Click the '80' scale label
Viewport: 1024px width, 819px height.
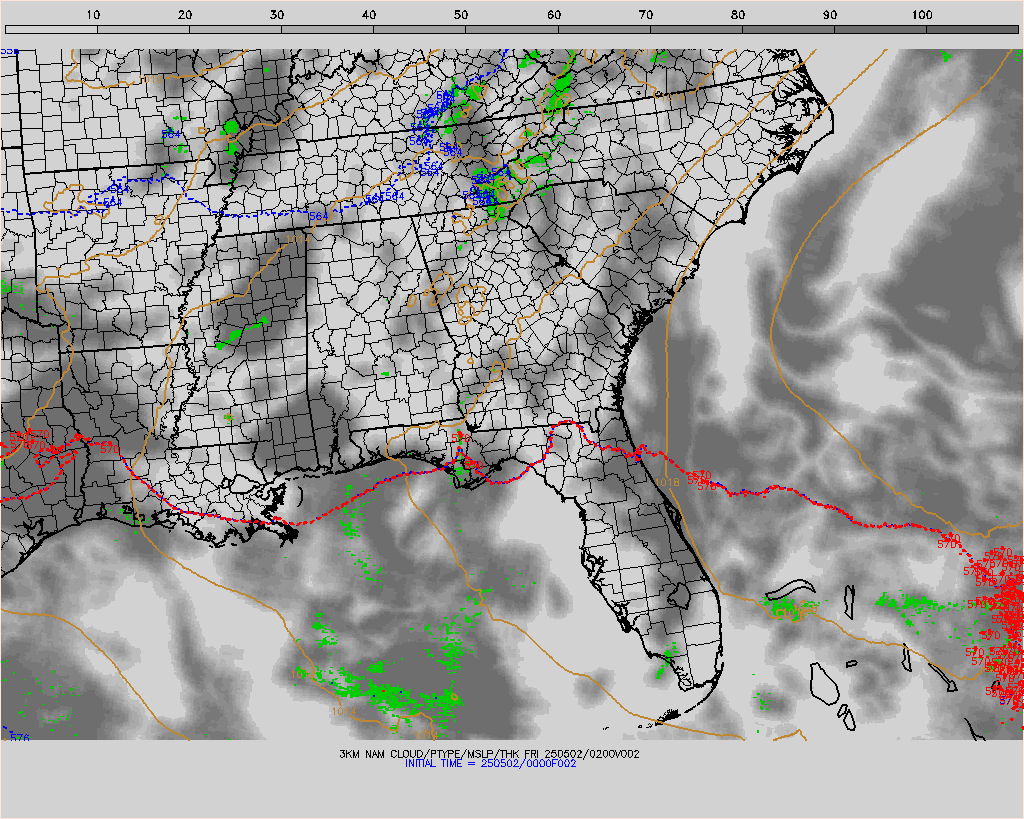738,14
